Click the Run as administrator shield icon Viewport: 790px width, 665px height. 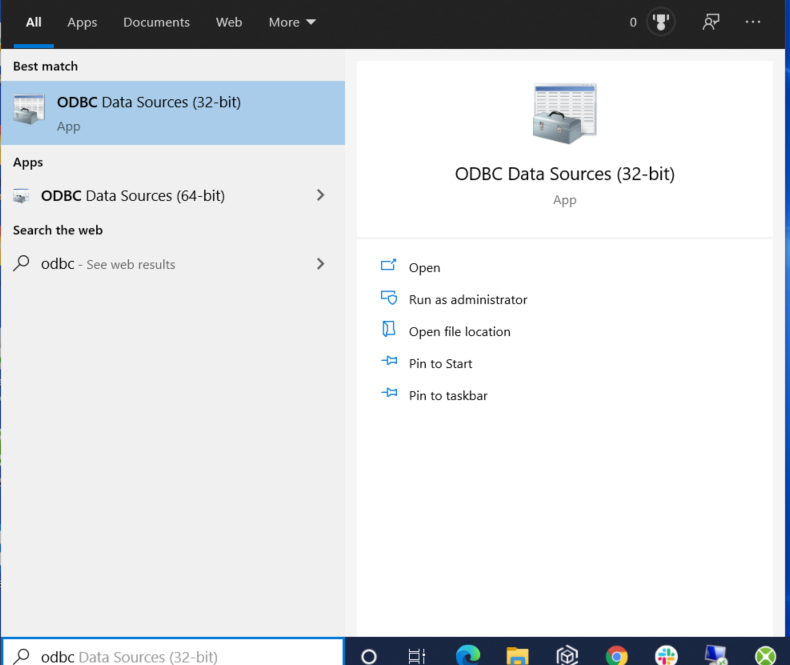pyautogui.click(x=389, y=298)
